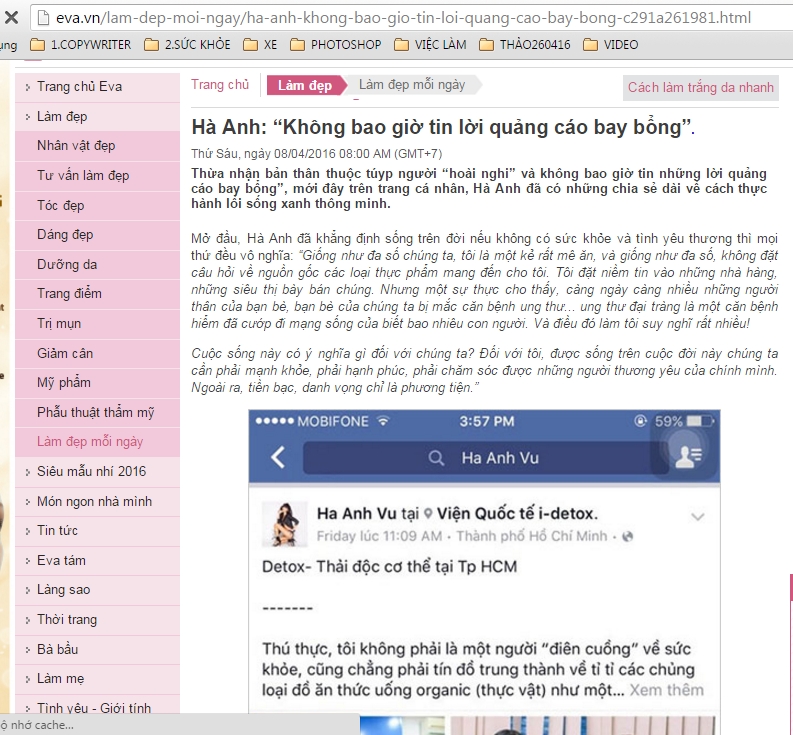Open the Thời trang section

98,620
